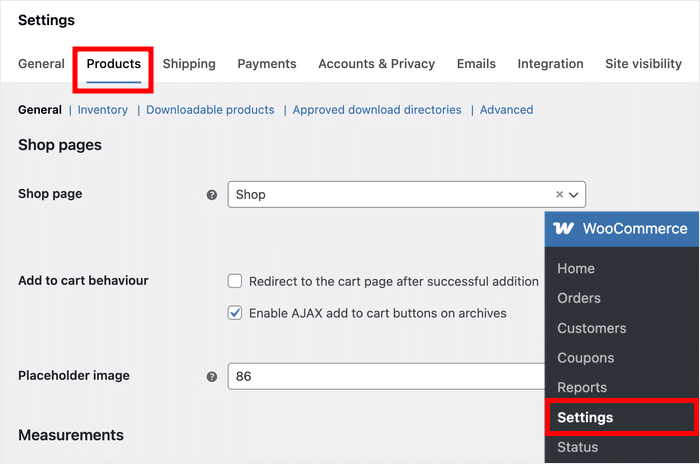Click the WooCommerce menu header text

(635, 229)
